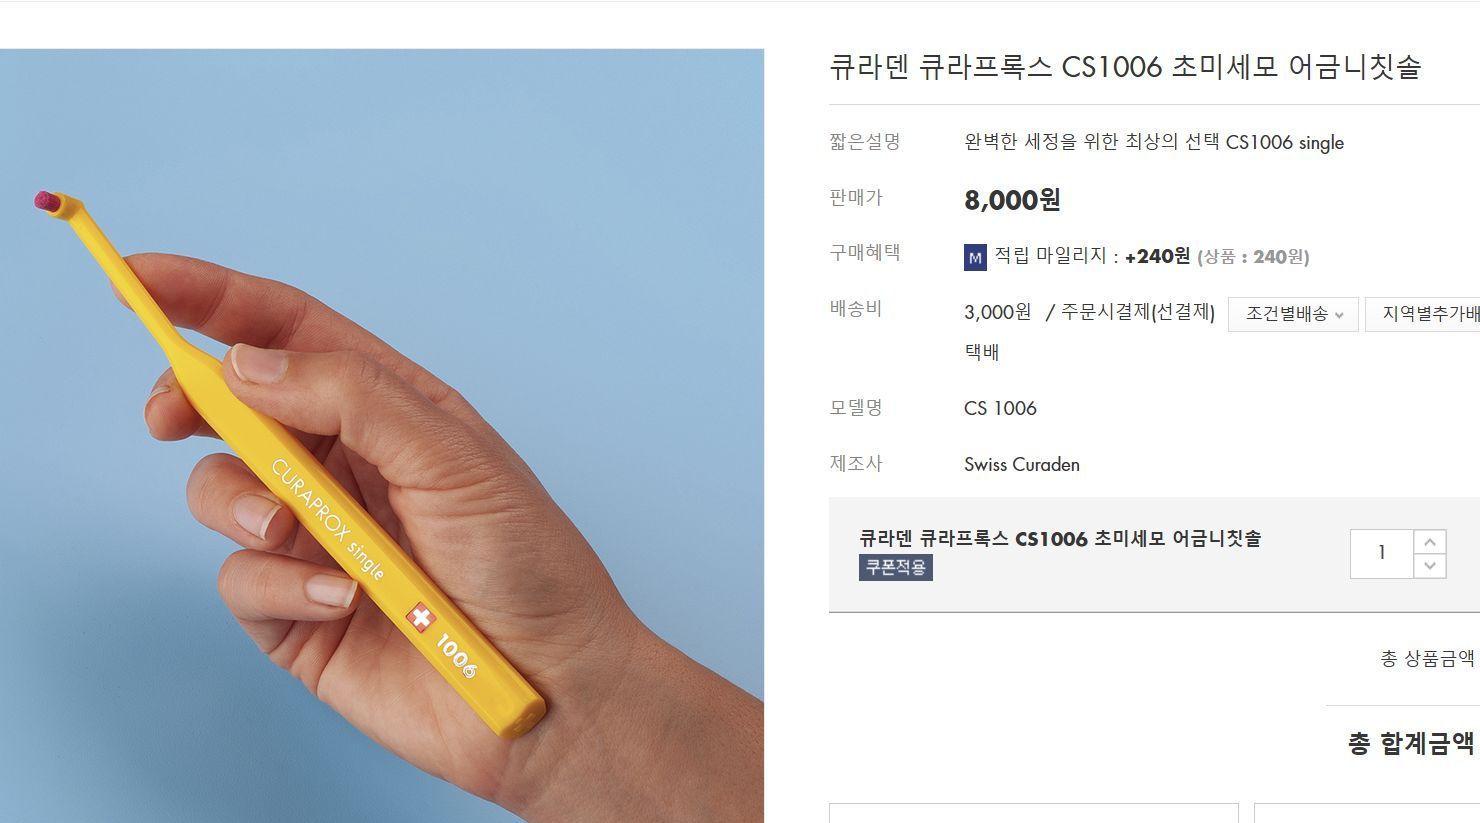Click the left outlined button at page bottom
Screen dimensions: 1480x823
click(1034, 813)
